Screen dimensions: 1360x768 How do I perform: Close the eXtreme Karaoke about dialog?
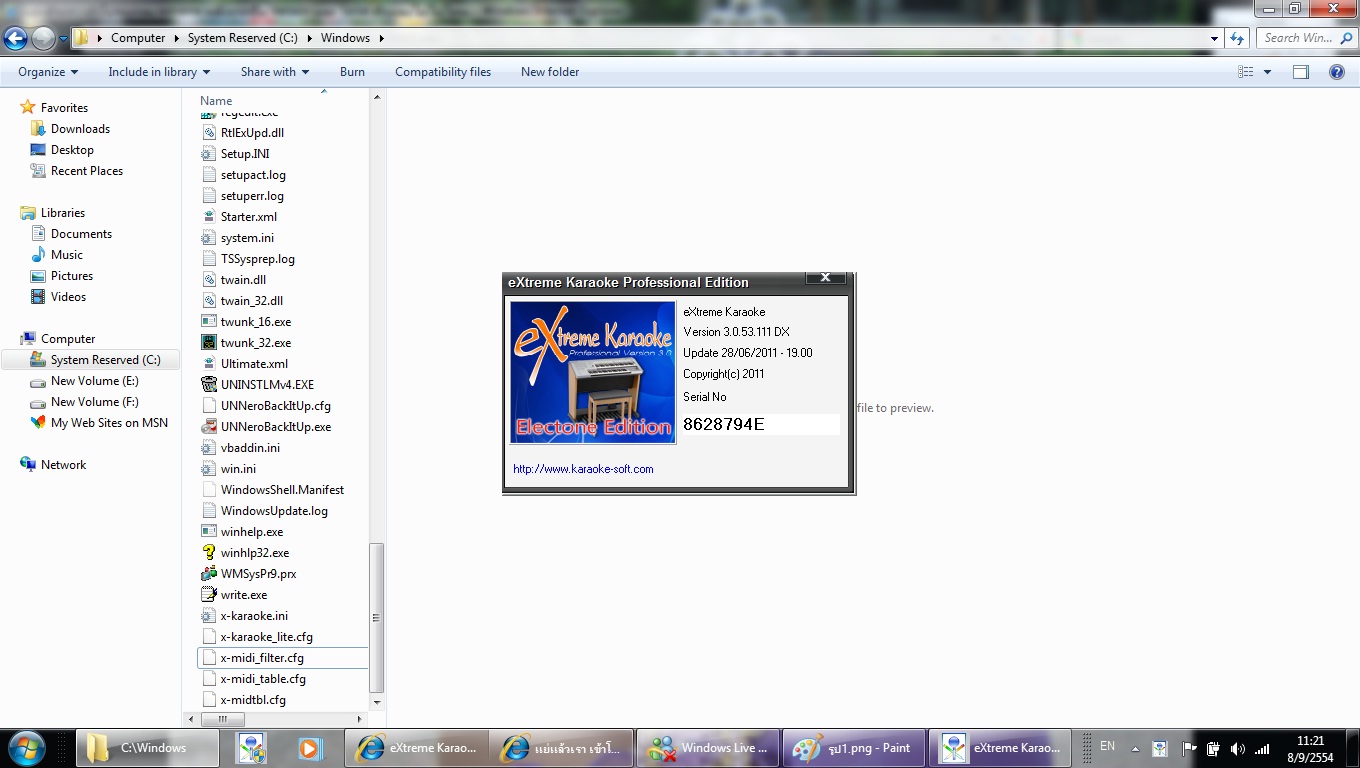click(x=825, y=278)
